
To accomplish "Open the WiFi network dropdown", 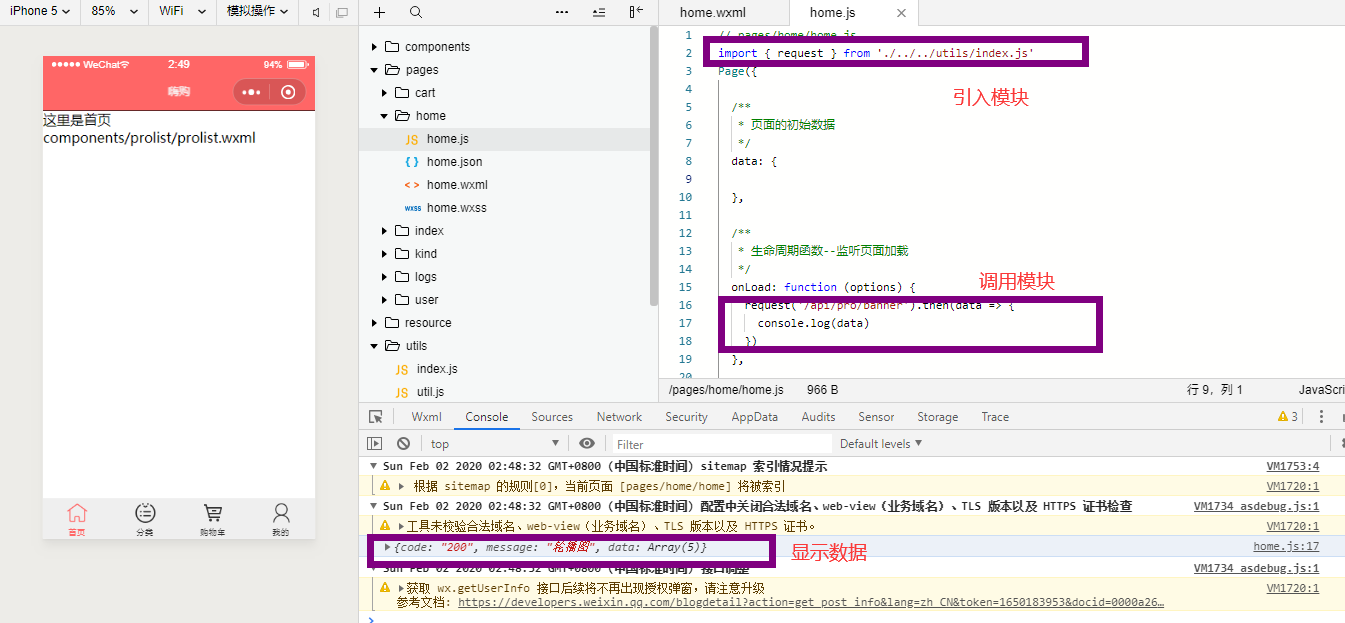I will tap(182, 12).
